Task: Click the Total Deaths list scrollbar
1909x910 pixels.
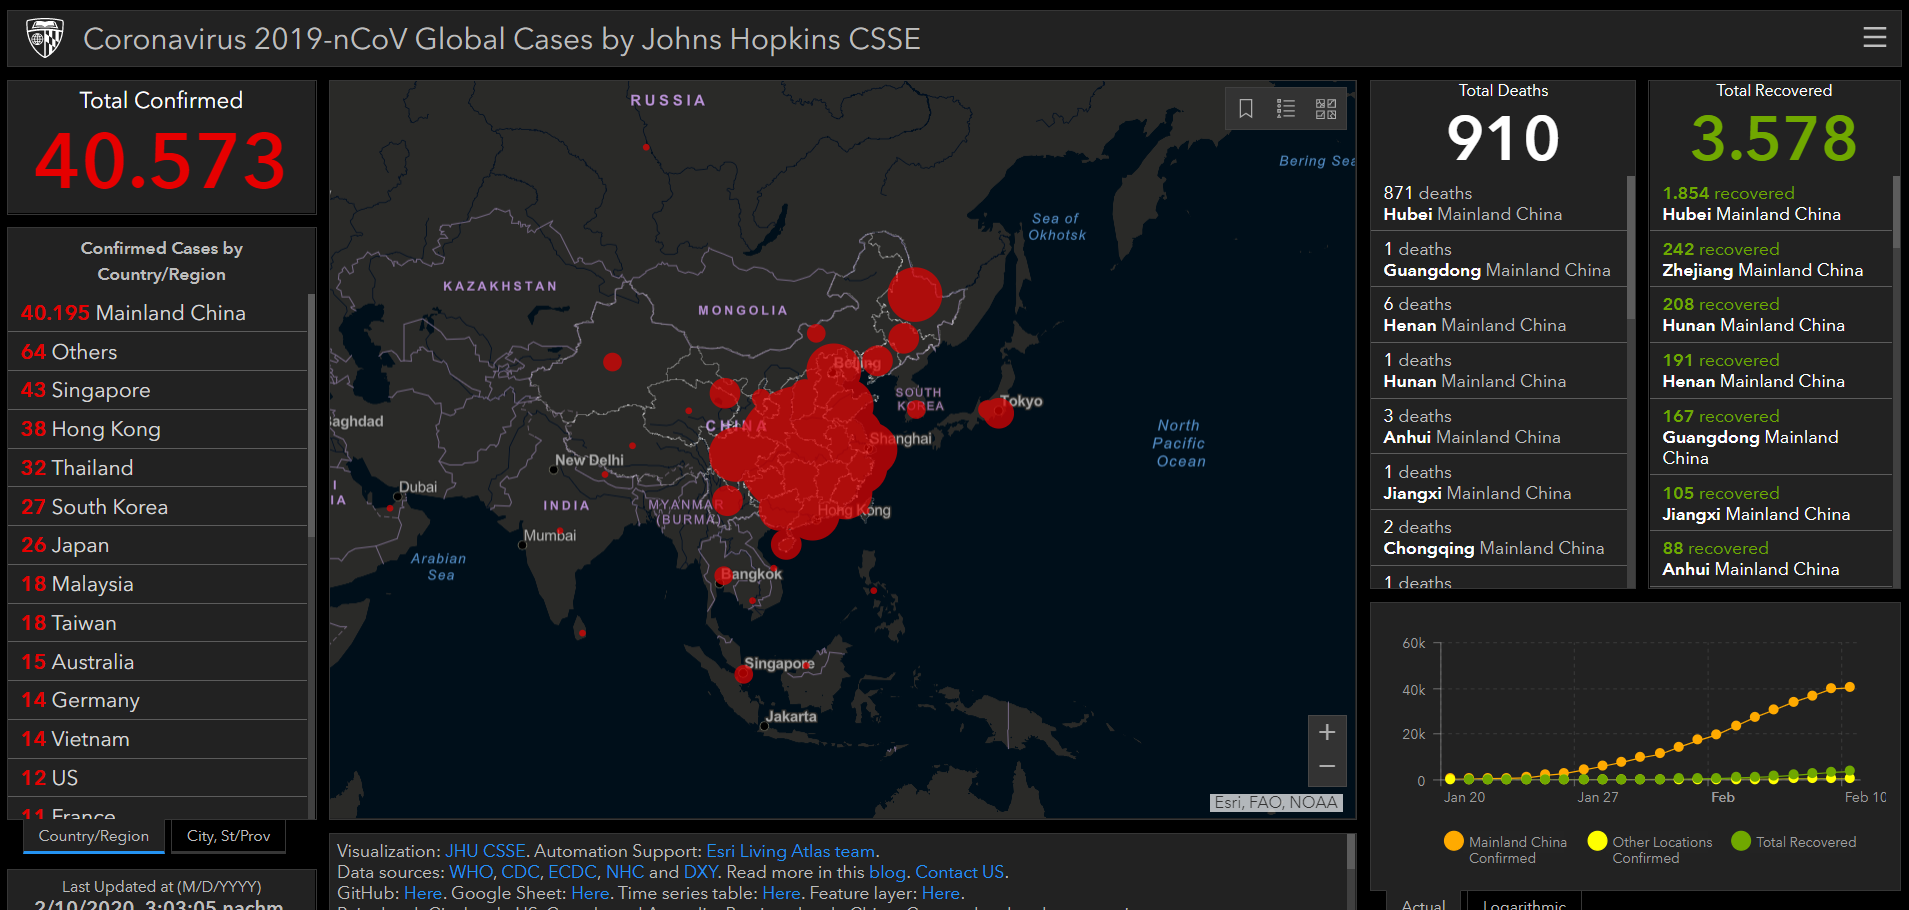Action: click(1631, 247)
